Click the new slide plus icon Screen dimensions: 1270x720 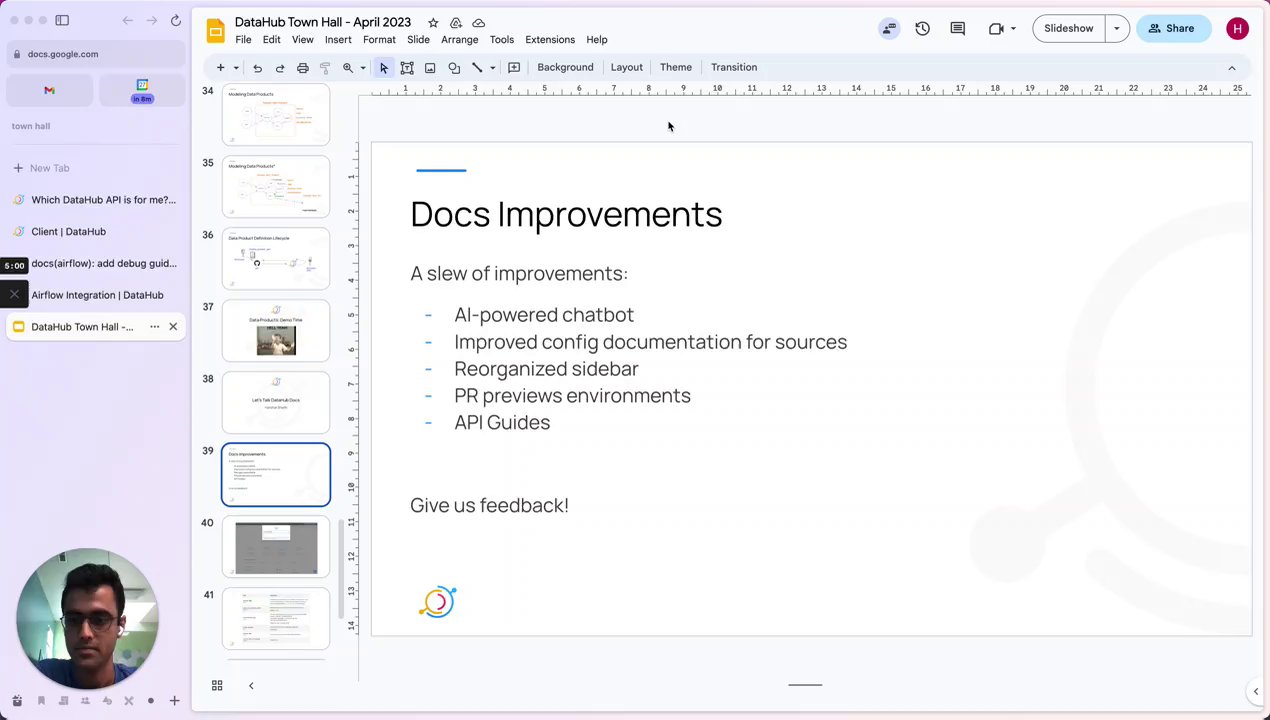coord(220,68)
